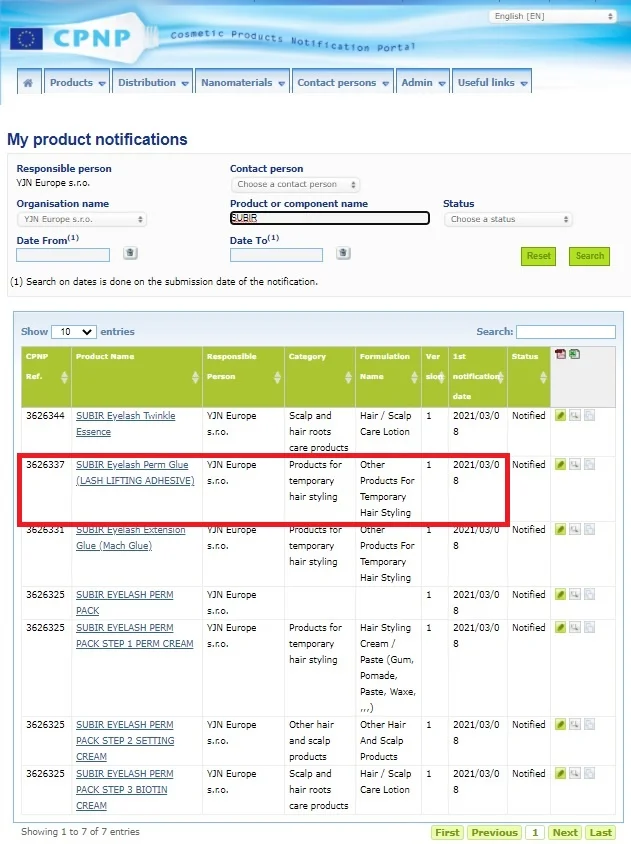Go to the Last page
This screenshot has height=844, width=631.
tap(600, 832)
